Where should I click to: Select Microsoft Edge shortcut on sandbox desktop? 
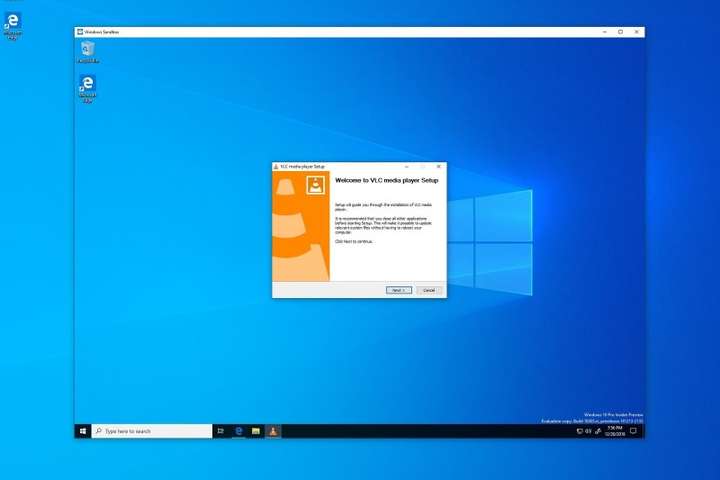(x=87, y=87)
